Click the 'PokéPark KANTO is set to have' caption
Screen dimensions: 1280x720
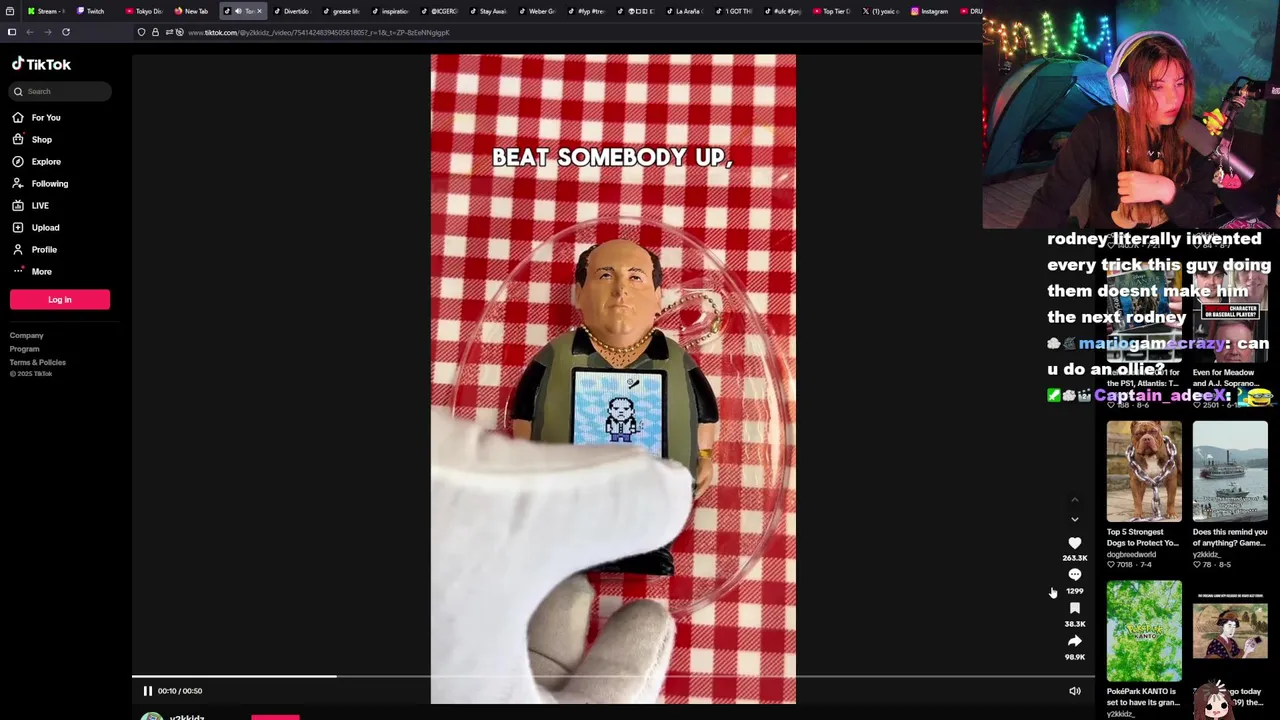point(1143,697)
